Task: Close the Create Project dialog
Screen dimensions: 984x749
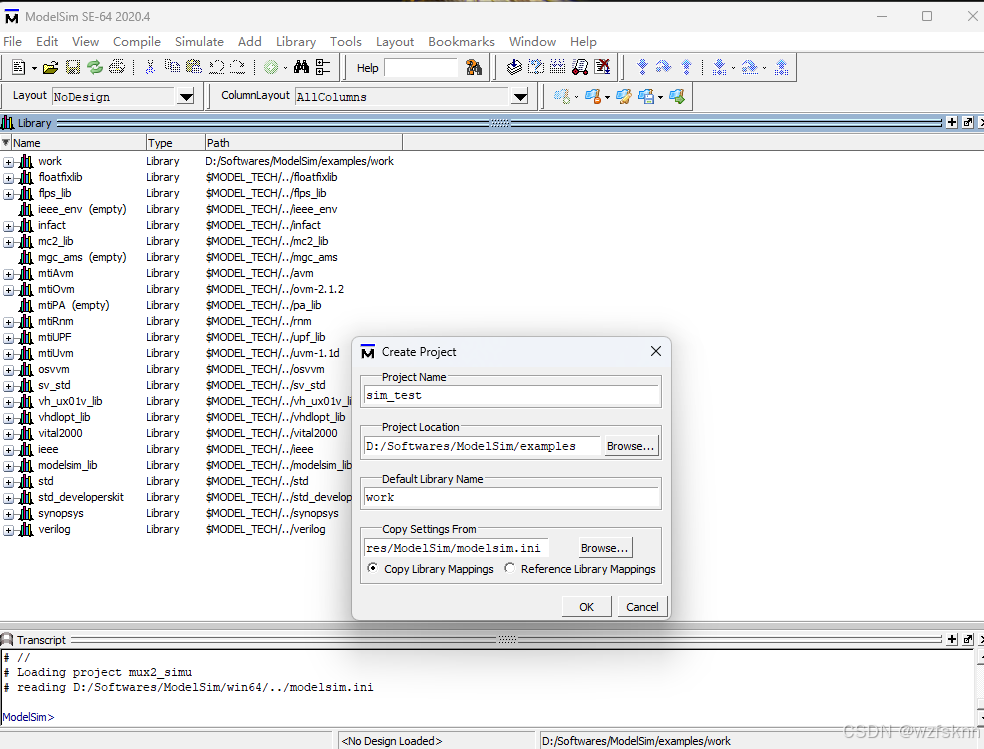Action: [x=656, y=351]
